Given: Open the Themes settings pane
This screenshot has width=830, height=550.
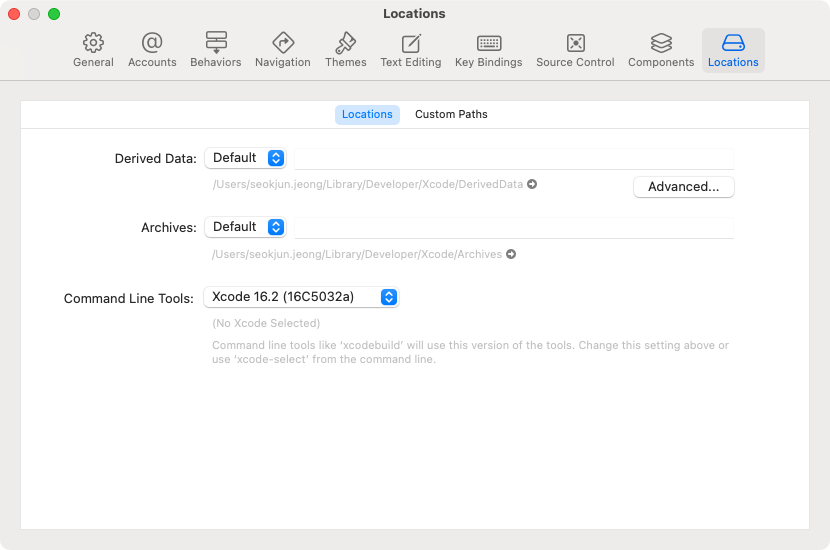Looking at the screenshot, I should pyautogui.click(x=346, y=50).
